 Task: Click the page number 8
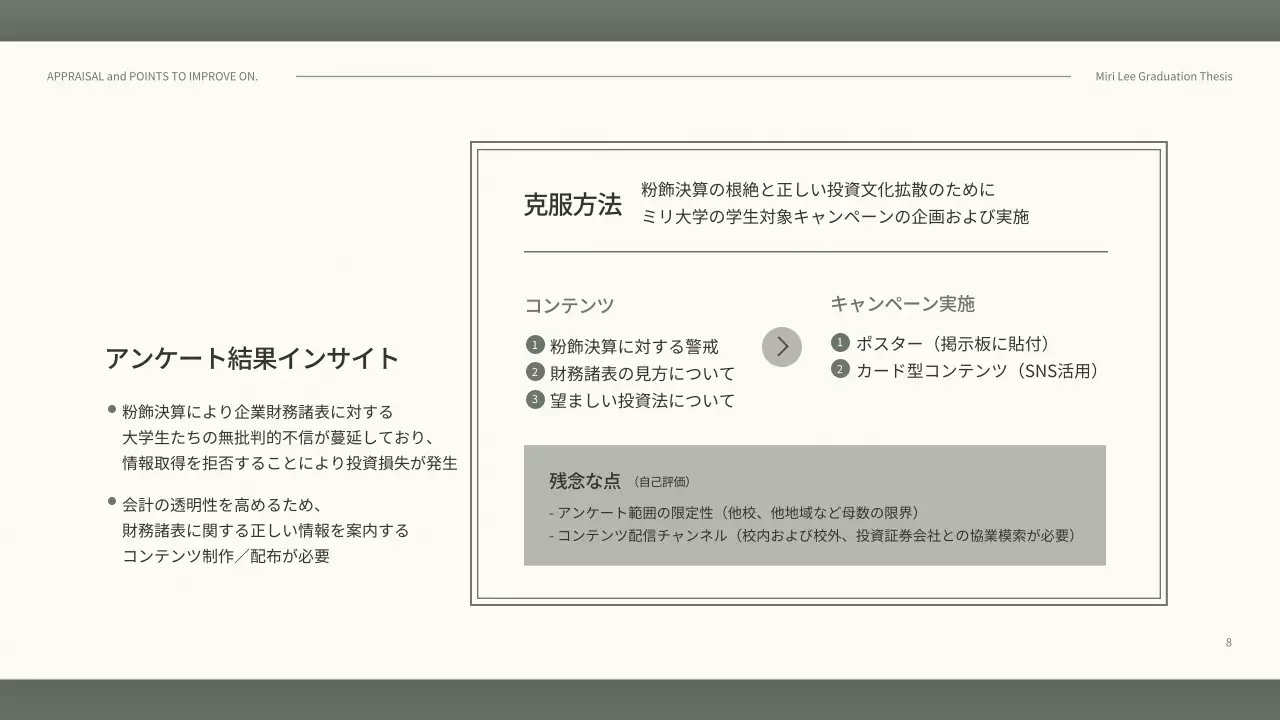1228,643
